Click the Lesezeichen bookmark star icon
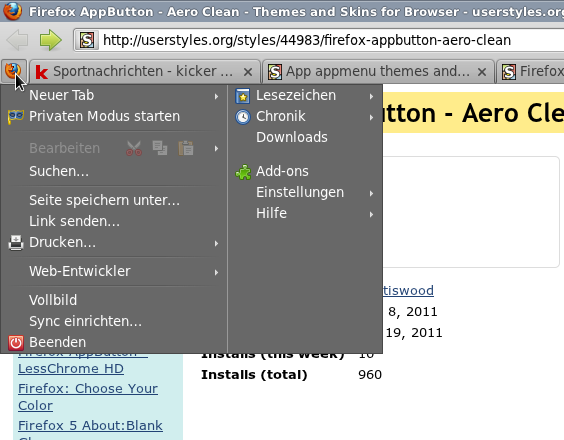Viewport: 564px width, 440px height. coord(243,96)
